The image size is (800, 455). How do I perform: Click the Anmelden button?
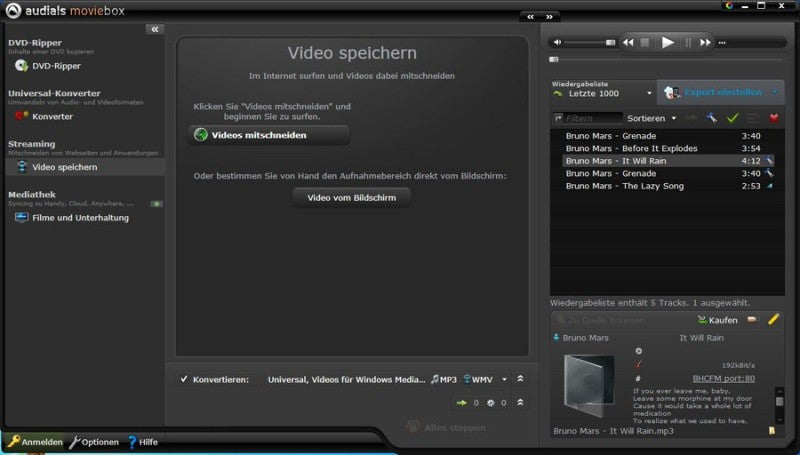pyautogui.click(x=35, y=442)
